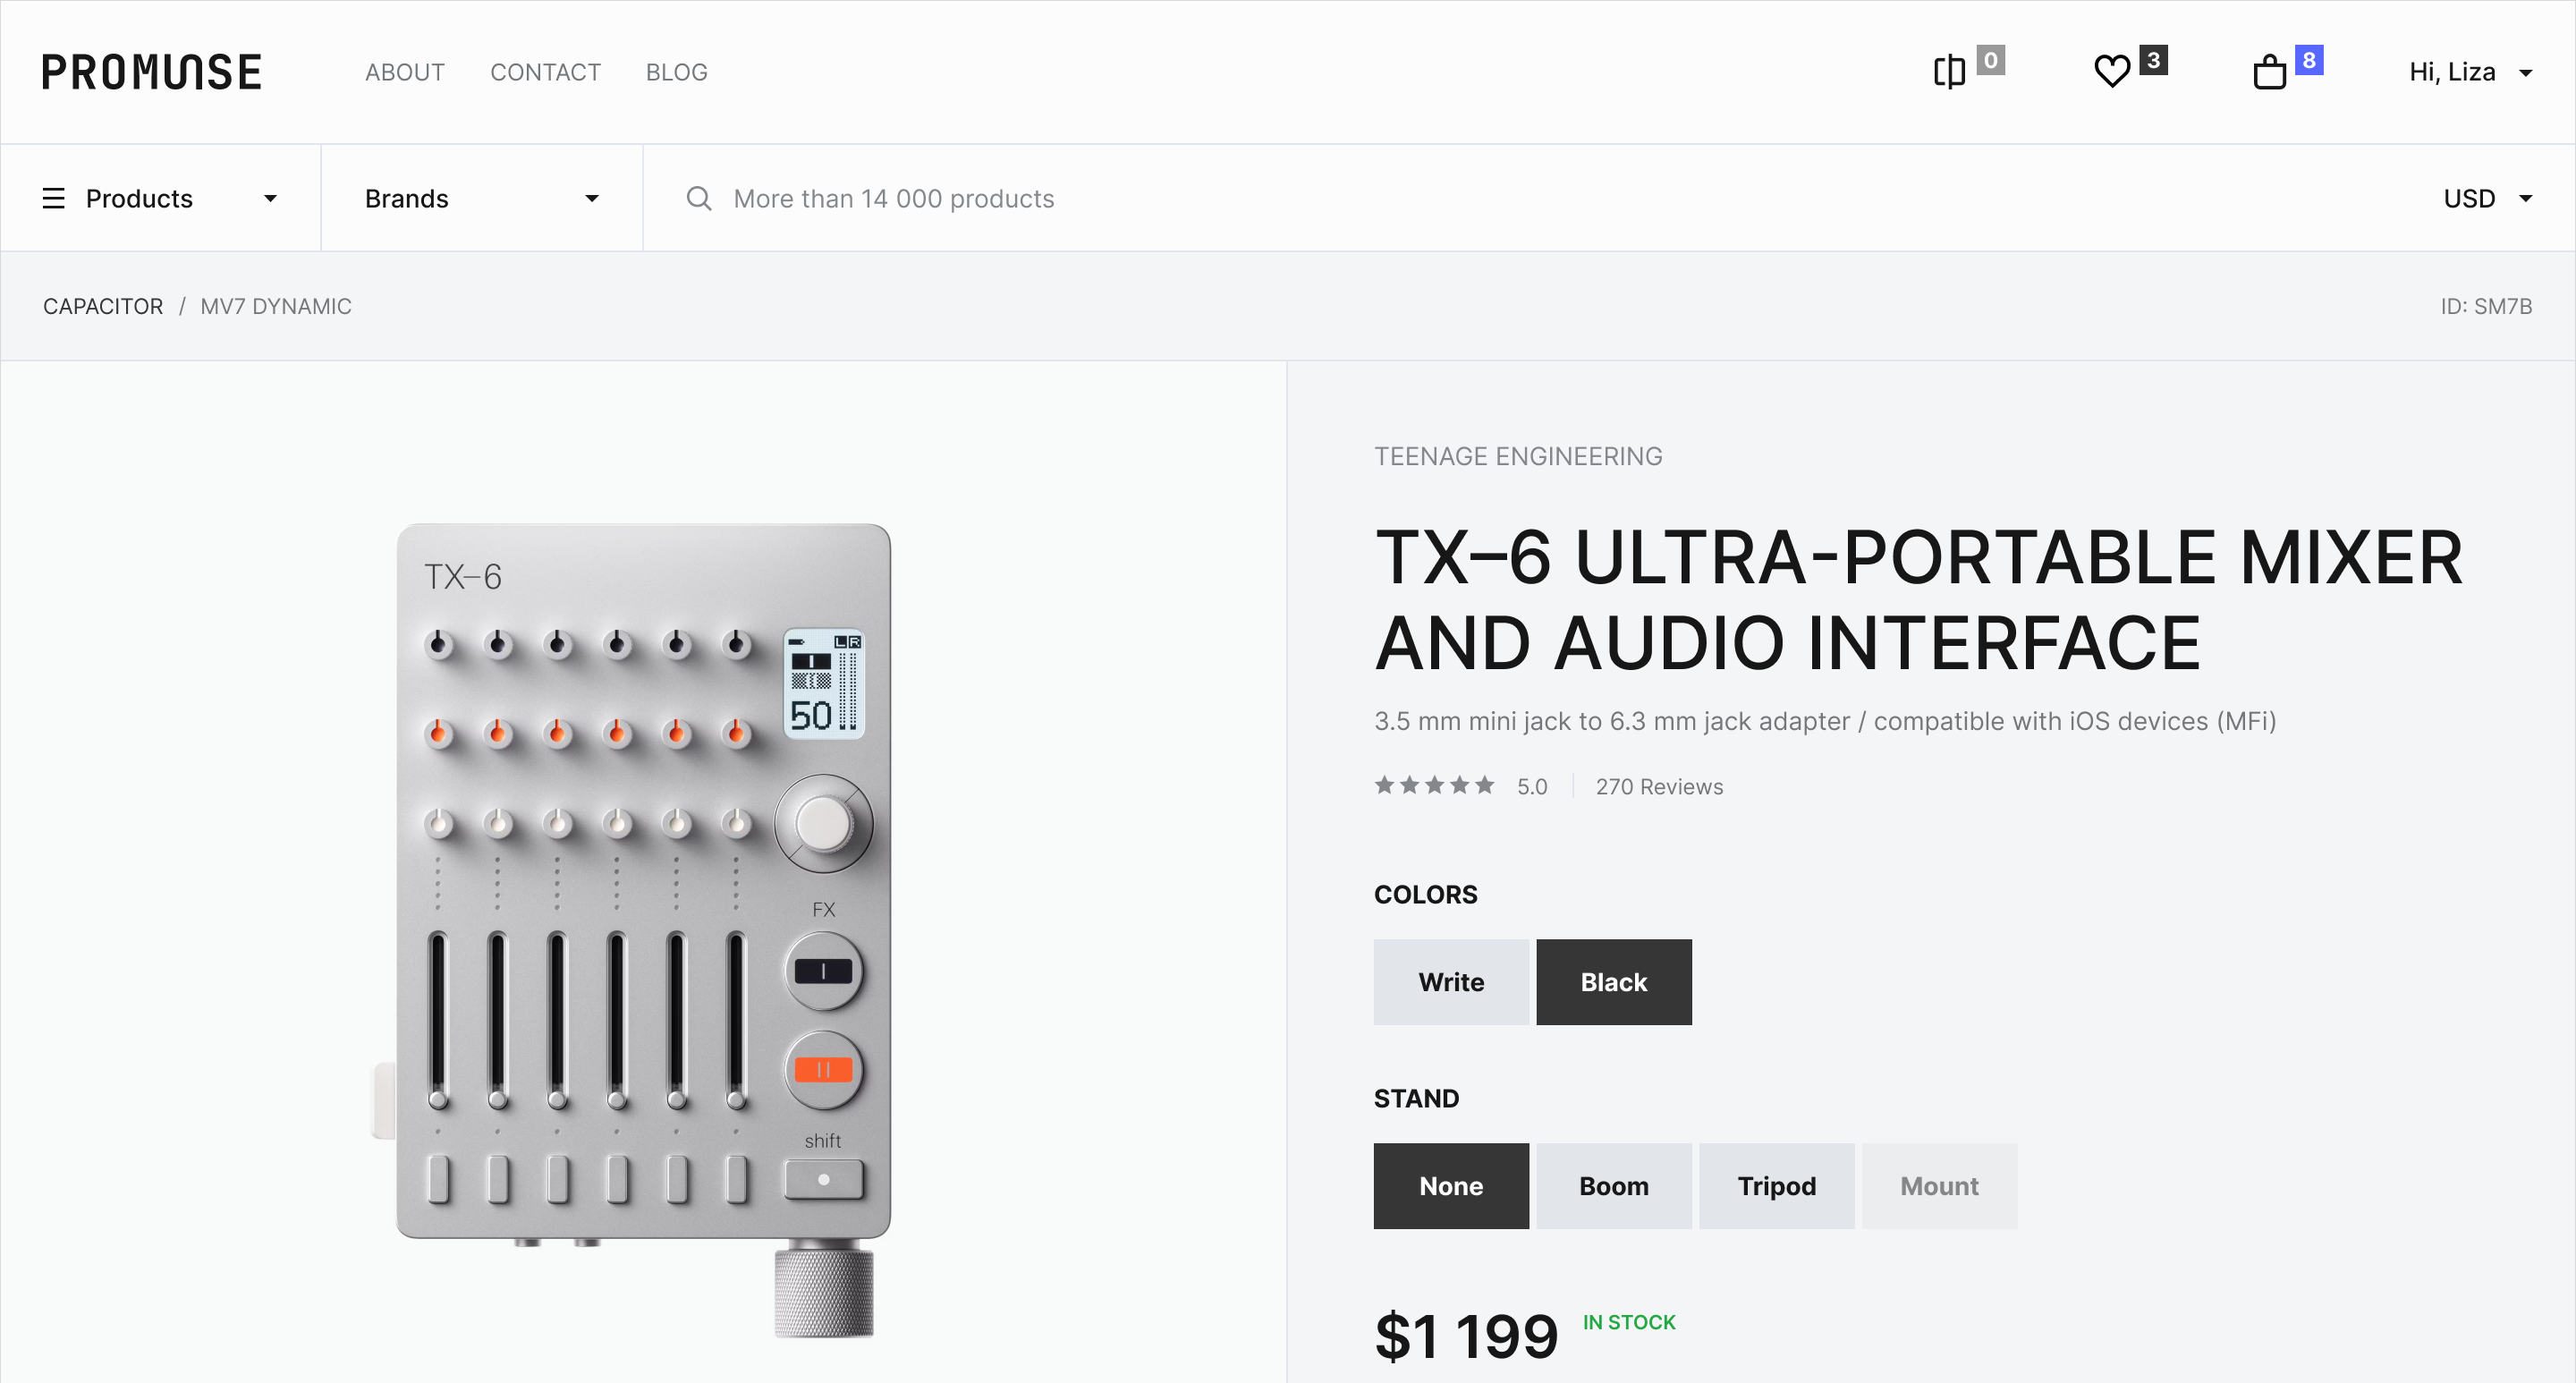The image size is (2576, 1383).
Task: Choose the Boom stand option
Action: [x=1613, y=1186]
